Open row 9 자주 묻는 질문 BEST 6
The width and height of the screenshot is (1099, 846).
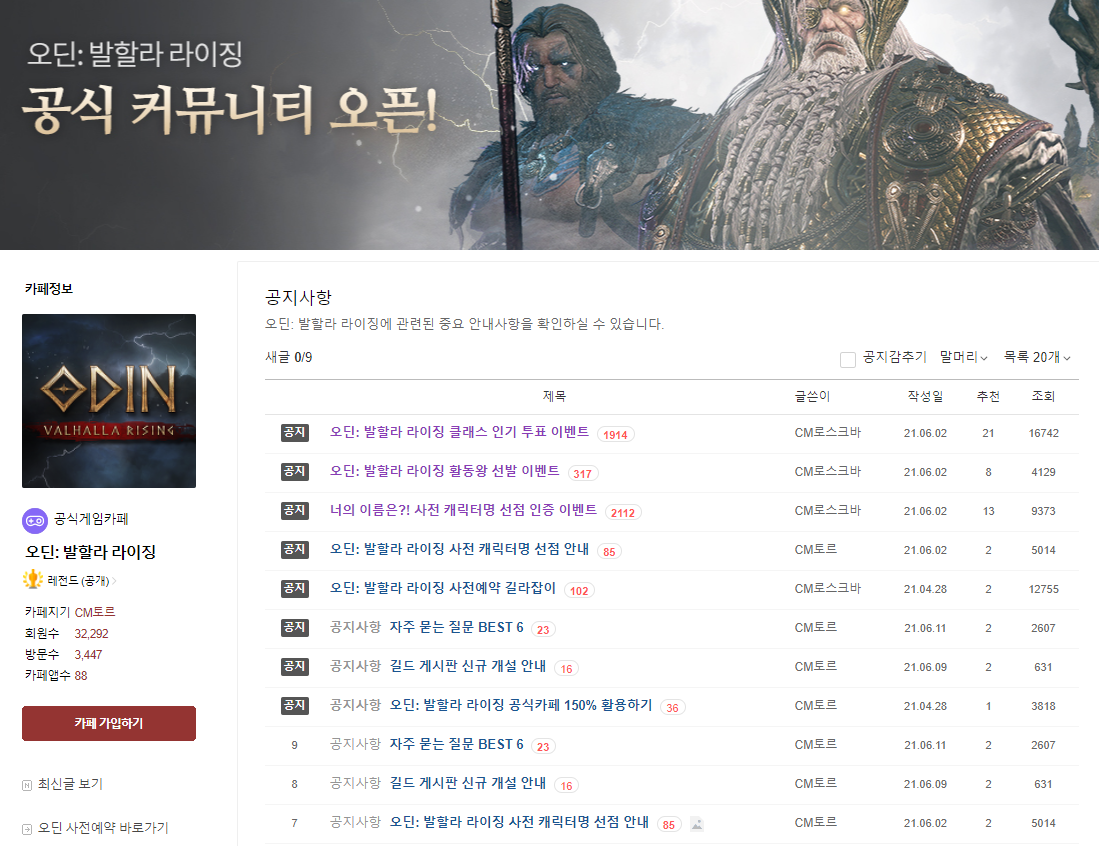pos(456,744)
